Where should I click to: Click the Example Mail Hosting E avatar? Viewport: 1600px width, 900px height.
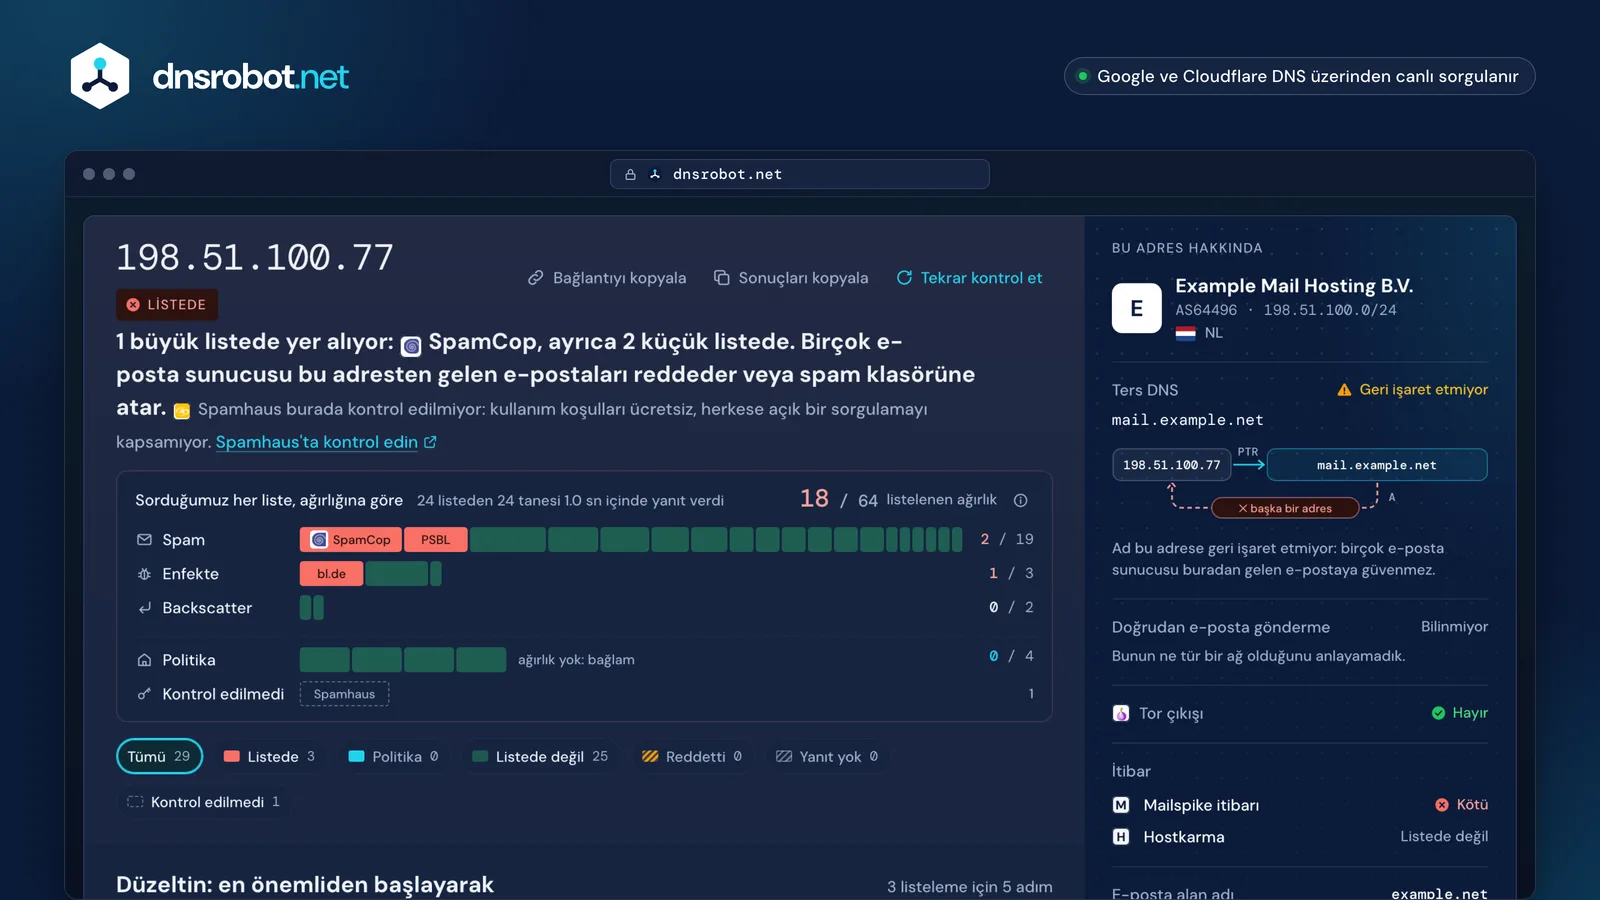coord(1137,308)
